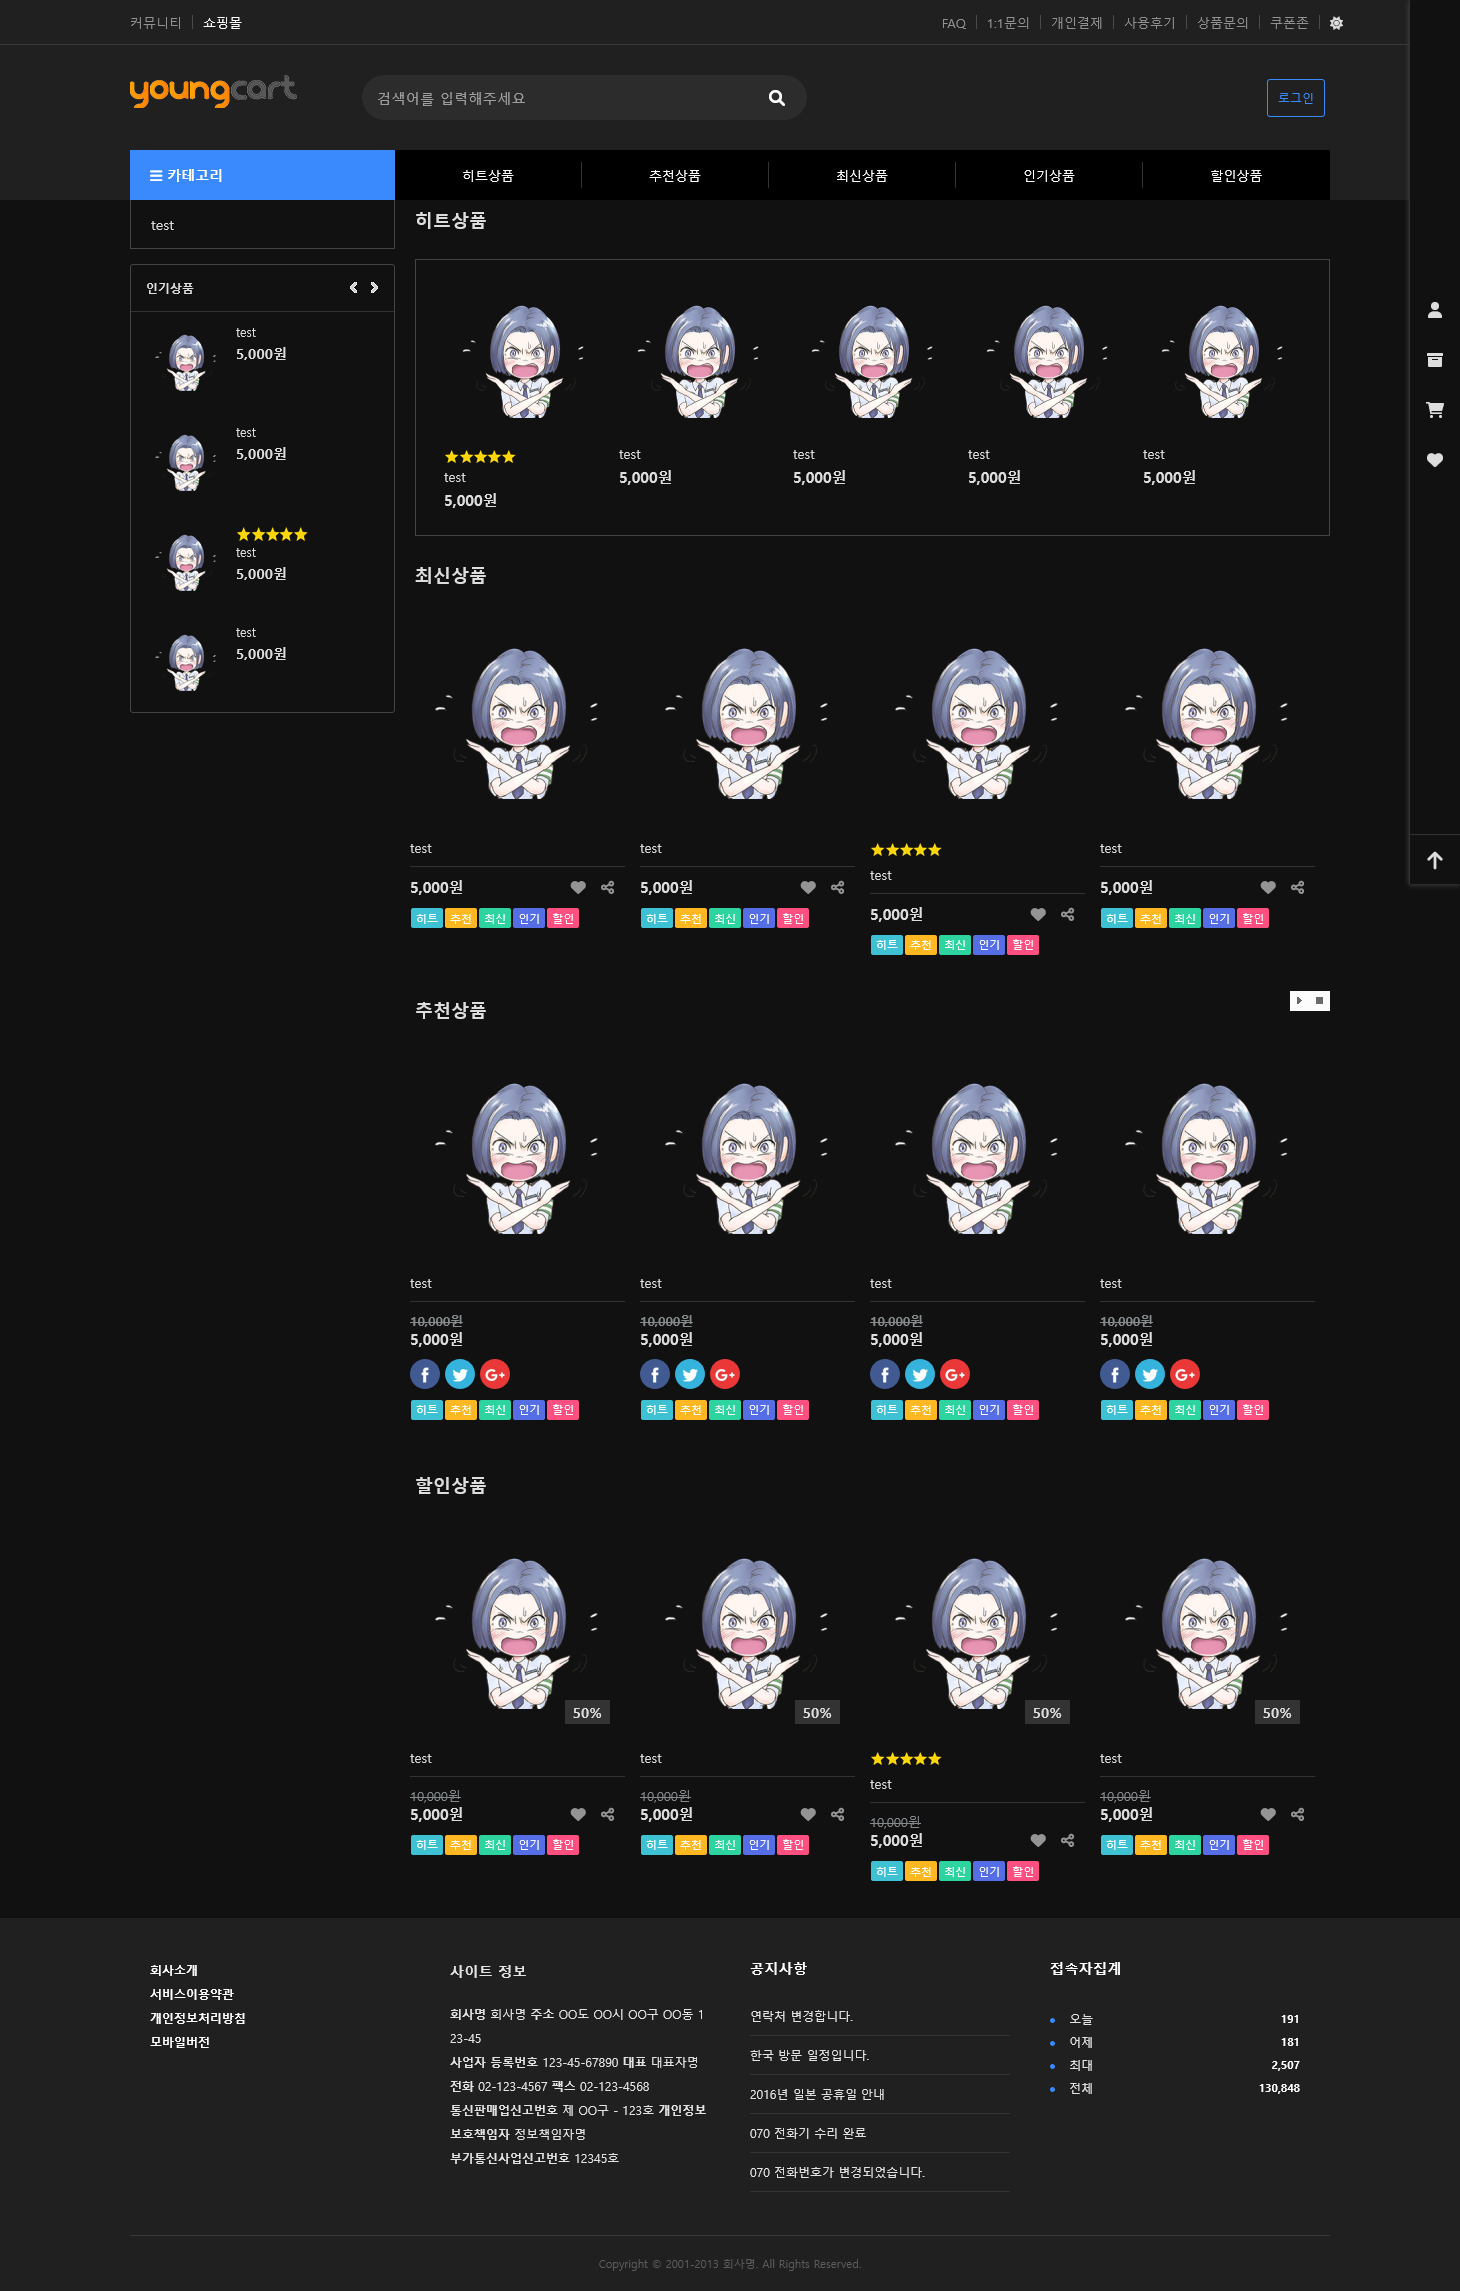Screen dimensions: 1460x2291
Task: Click heart icon of fourth 최신상품 product
Action: pos(1268,888)
